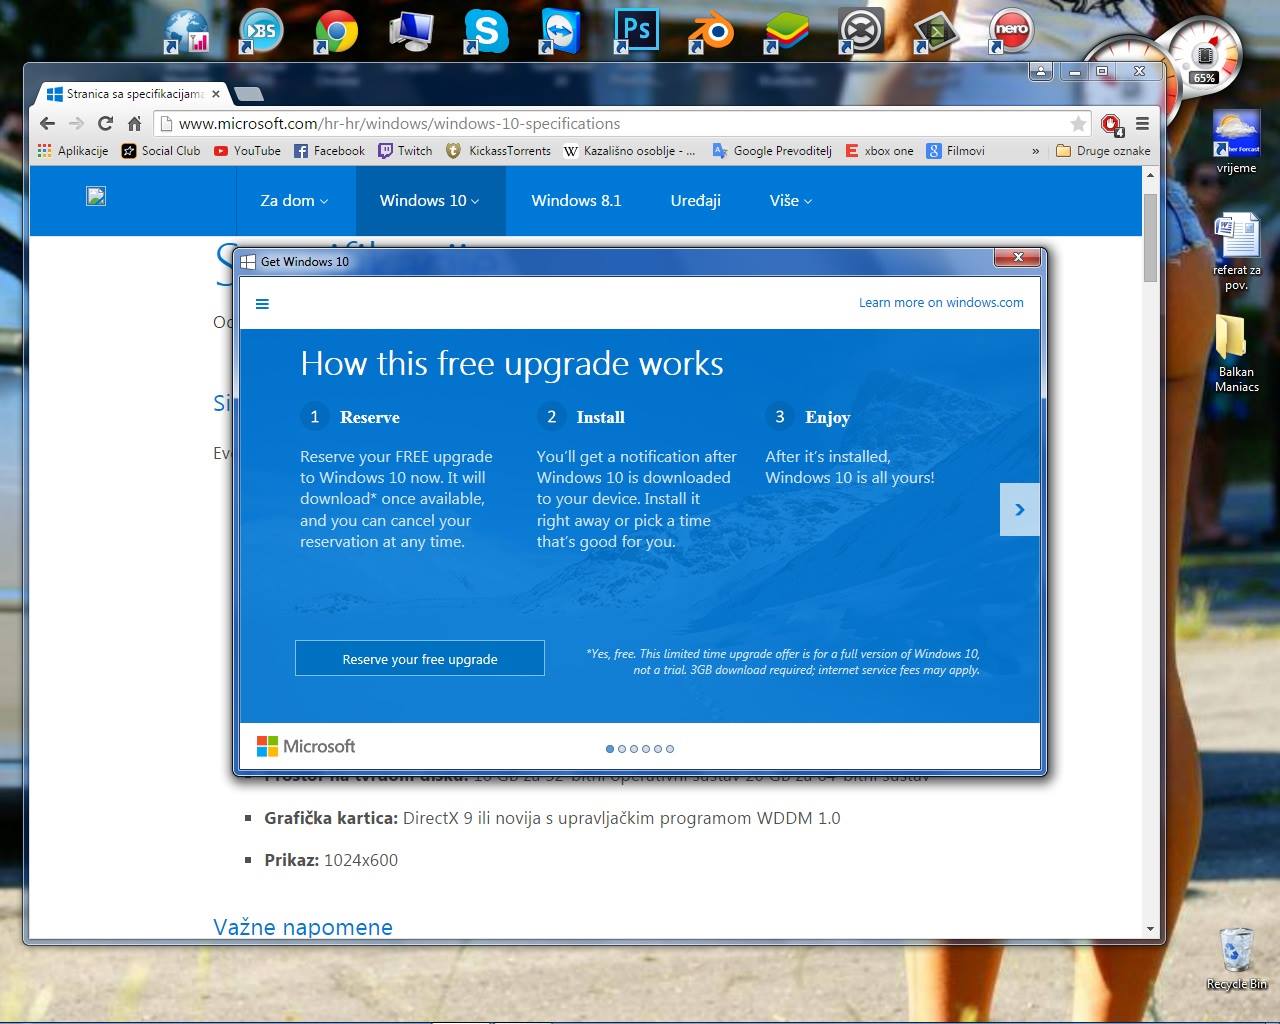This screenshot has width=1280, height=1024.
Task: Click Chrome's back navigation arrow
Action: point(47,123)
